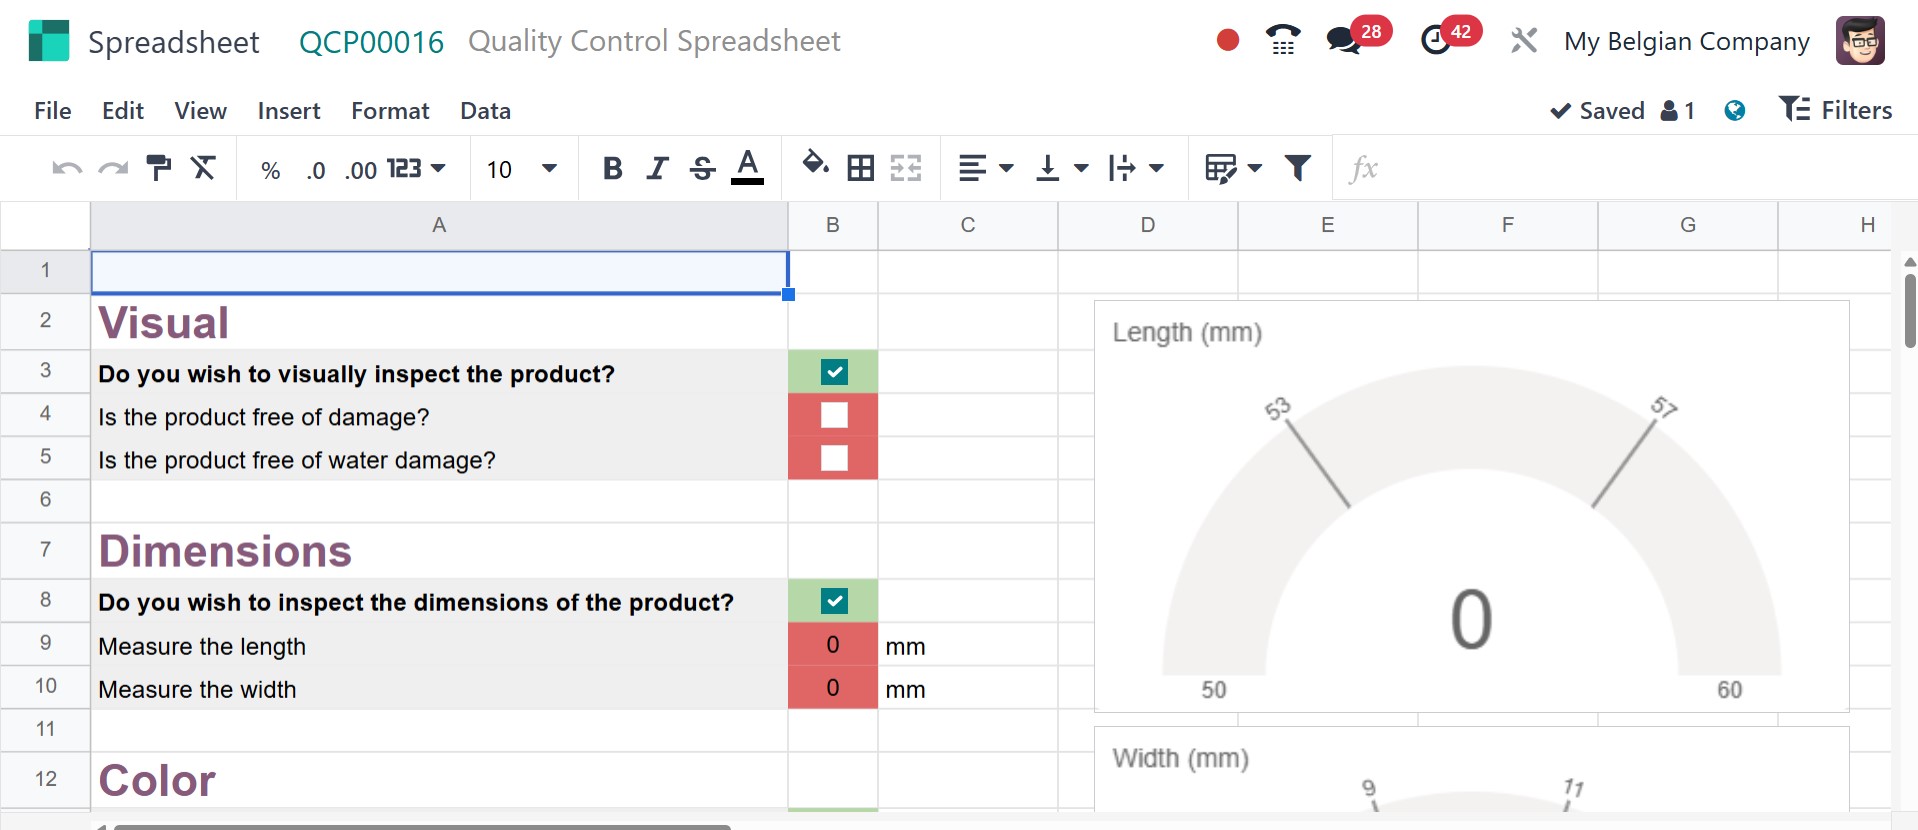Click the My Belgian Company switcher

[x=1686, y=42]
